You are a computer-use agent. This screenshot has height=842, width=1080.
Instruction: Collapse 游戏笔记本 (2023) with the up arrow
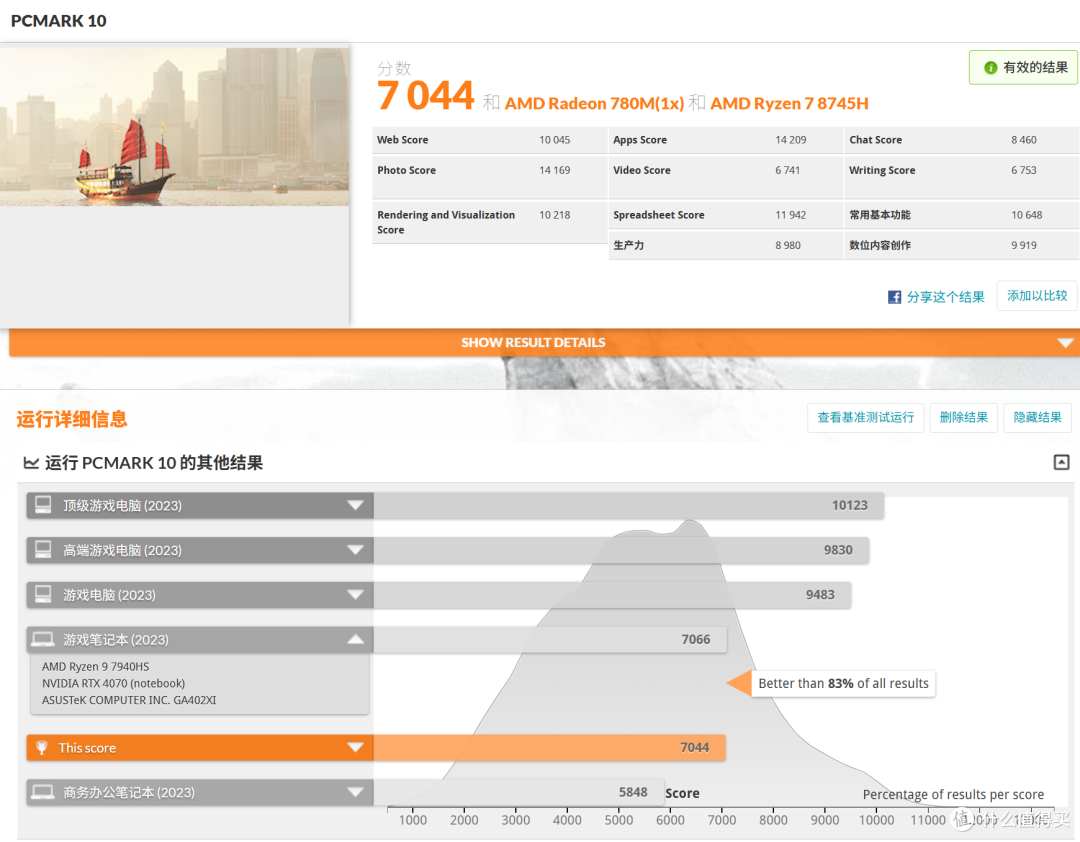355,639
